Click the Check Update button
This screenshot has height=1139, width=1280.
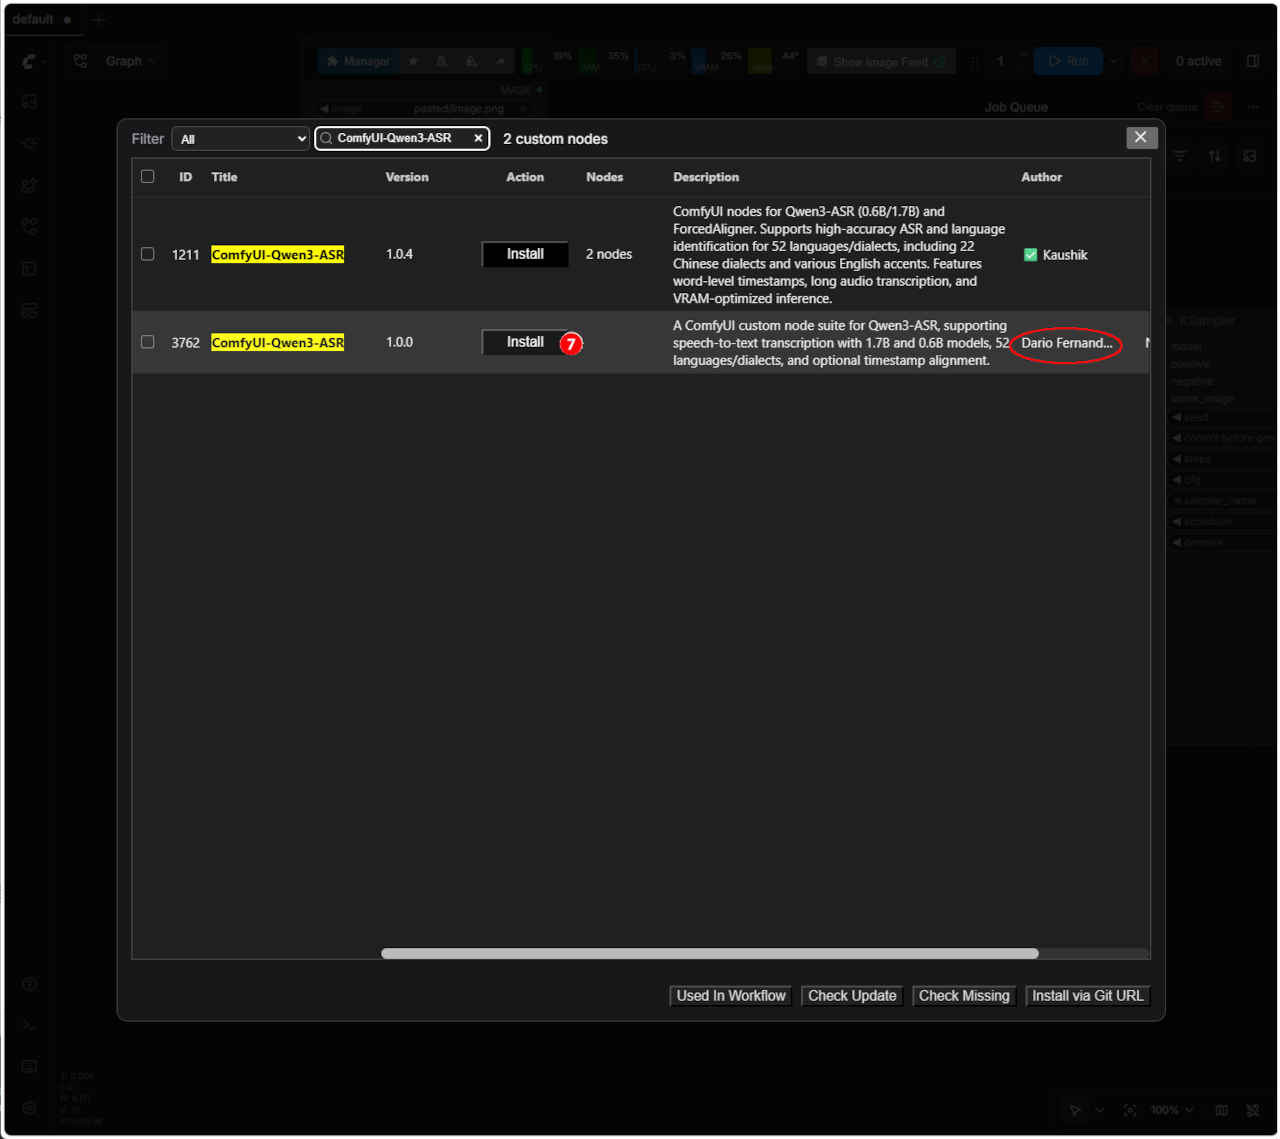(852, 996)
